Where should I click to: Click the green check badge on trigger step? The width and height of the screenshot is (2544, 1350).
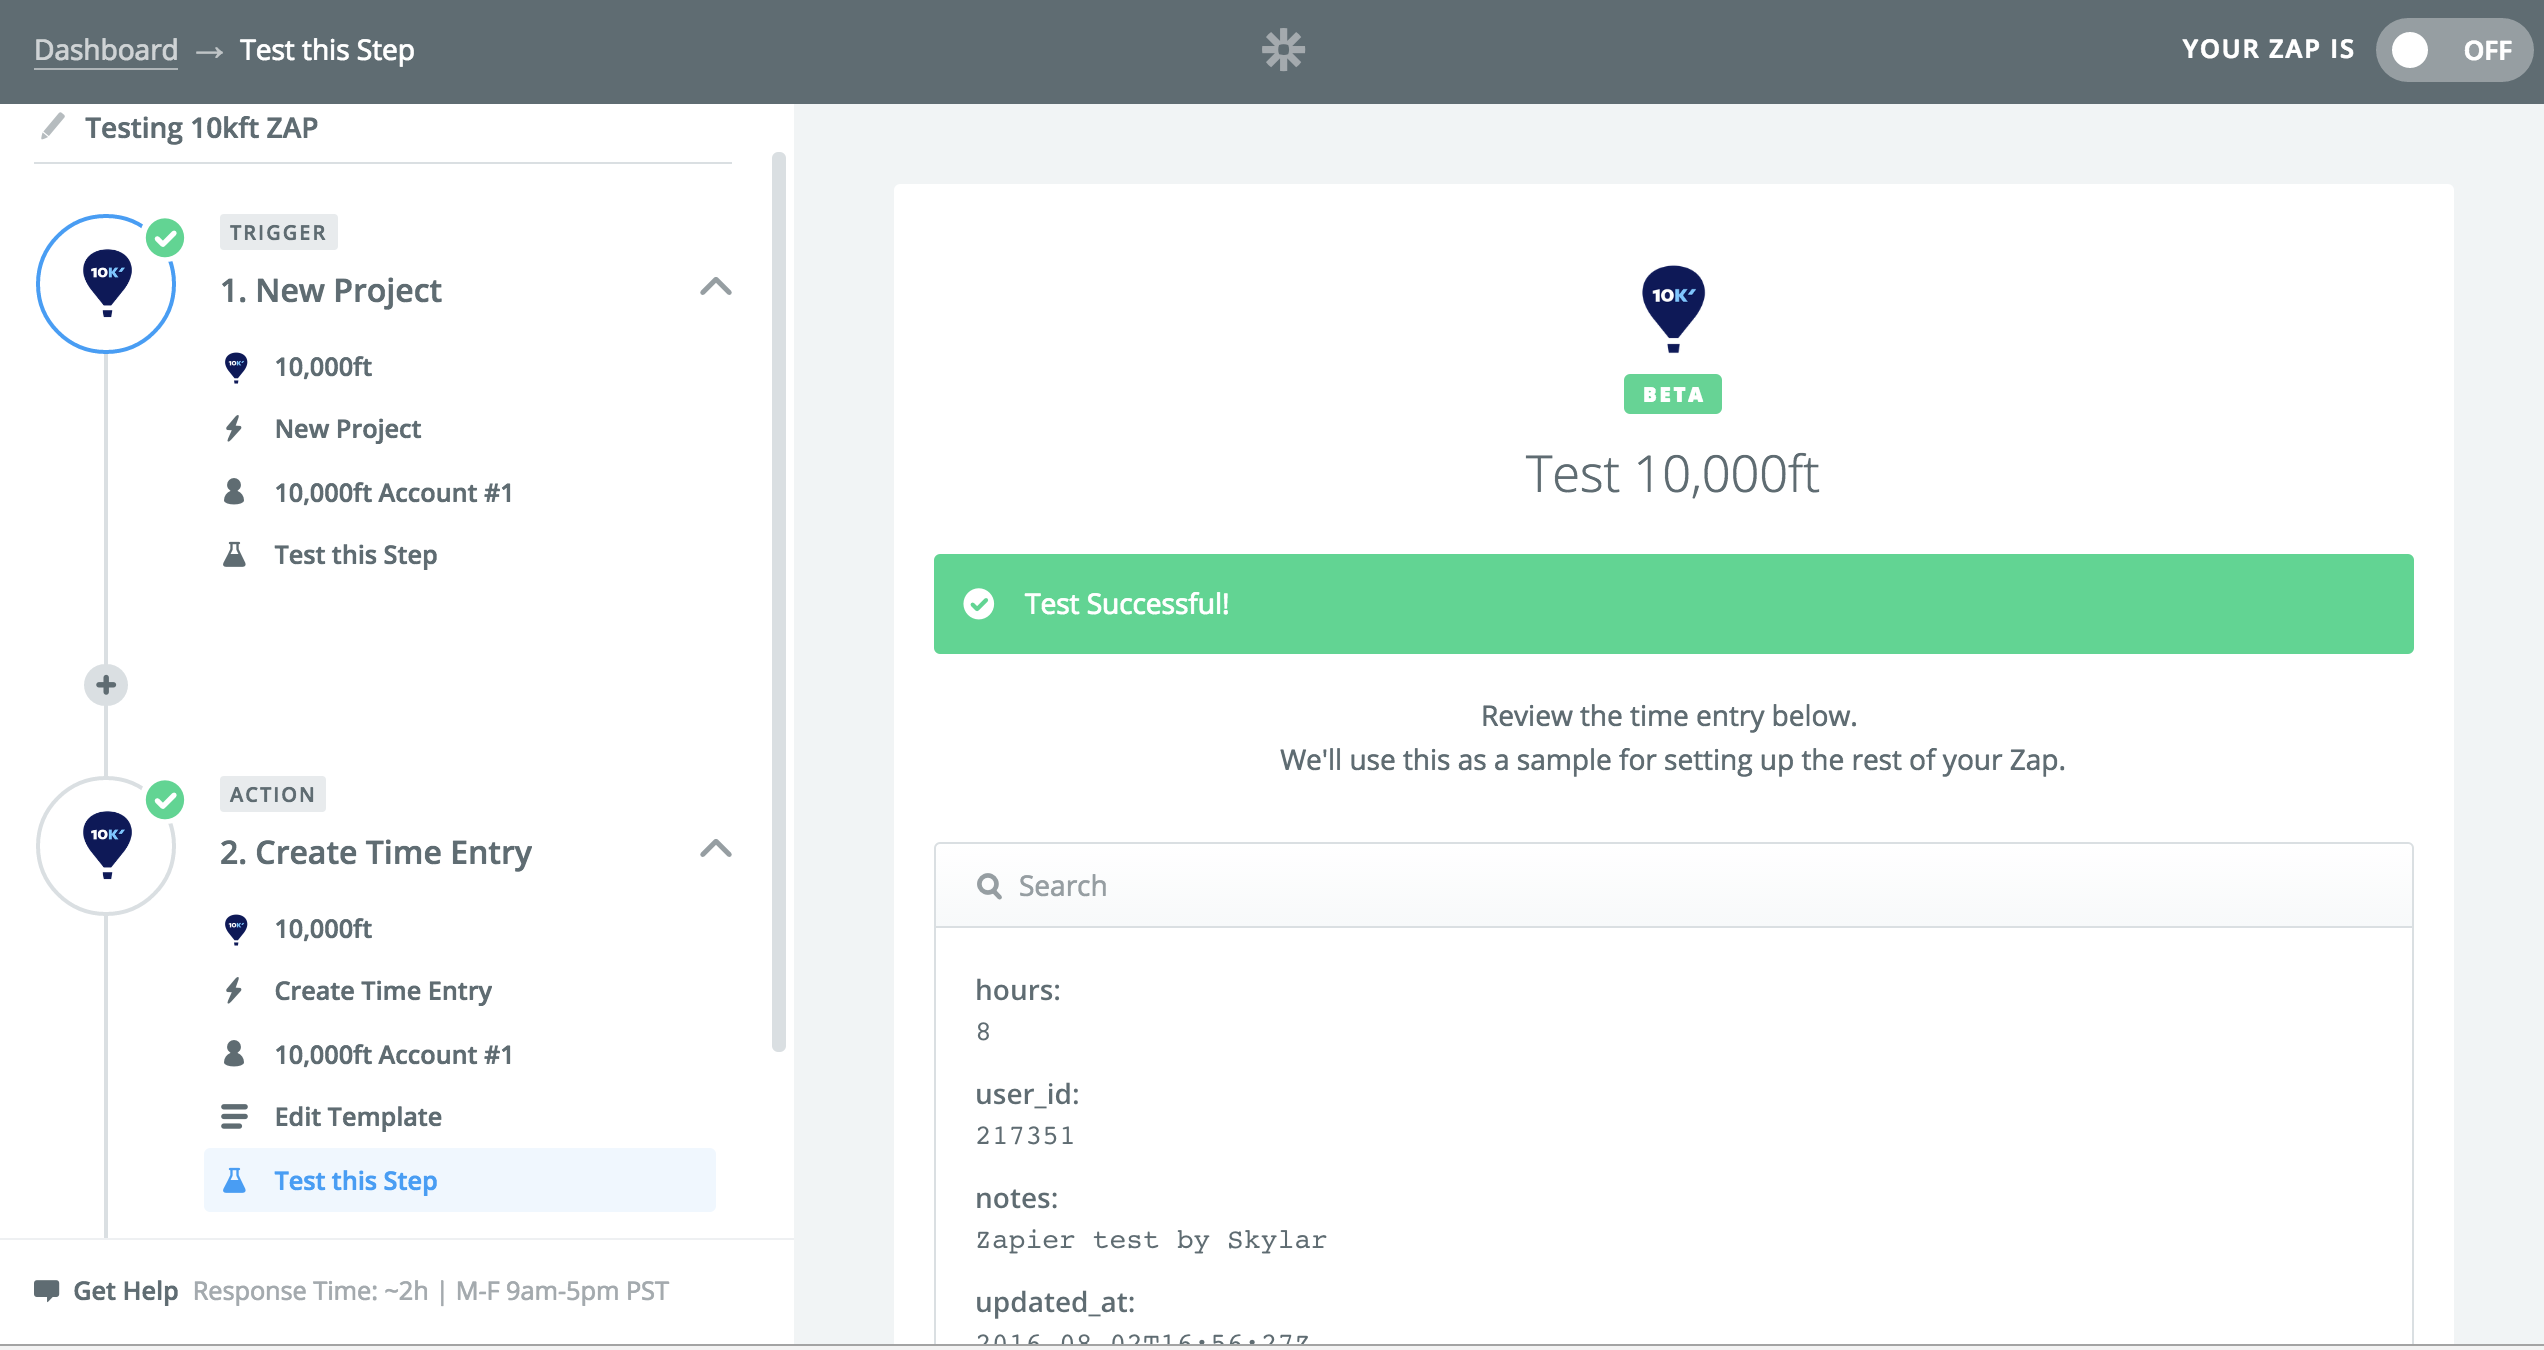click(165, 238)
